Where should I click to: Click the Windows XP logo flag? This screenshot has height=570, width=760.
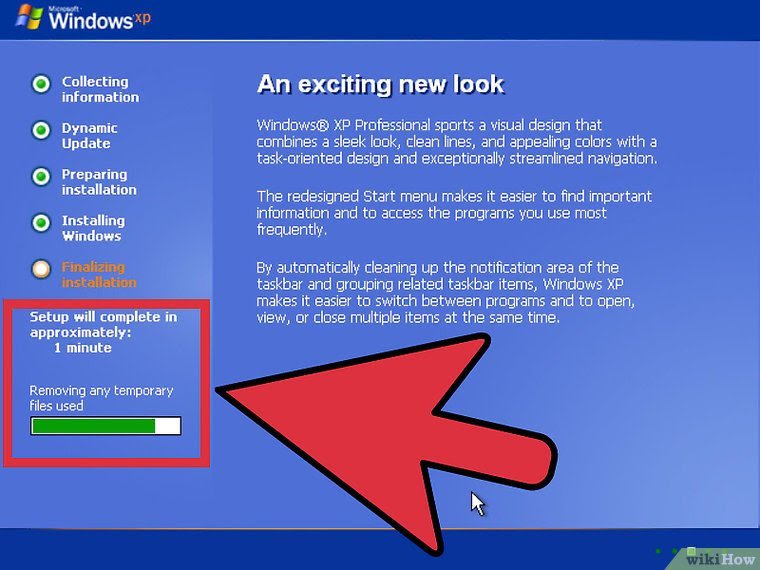[29, 17]
